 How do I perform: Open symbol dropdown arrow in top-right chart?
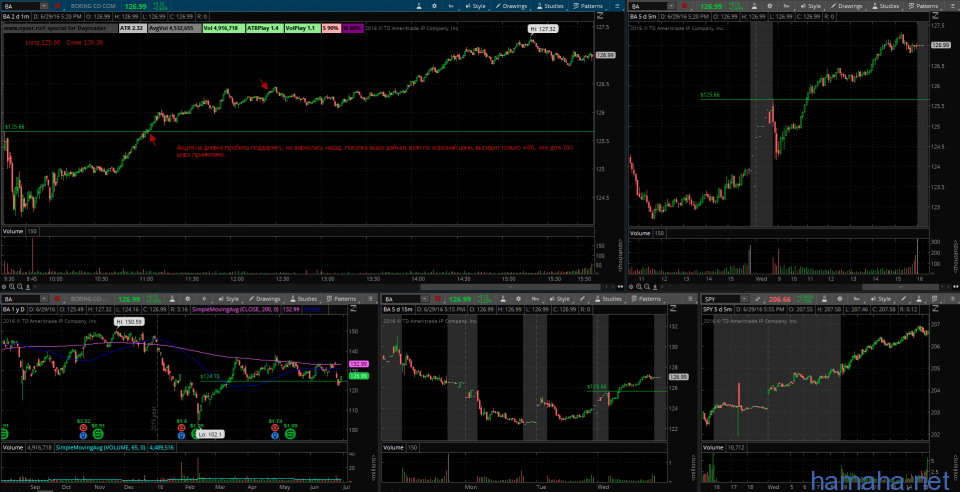pyautogui.click(x=671, y=6)
